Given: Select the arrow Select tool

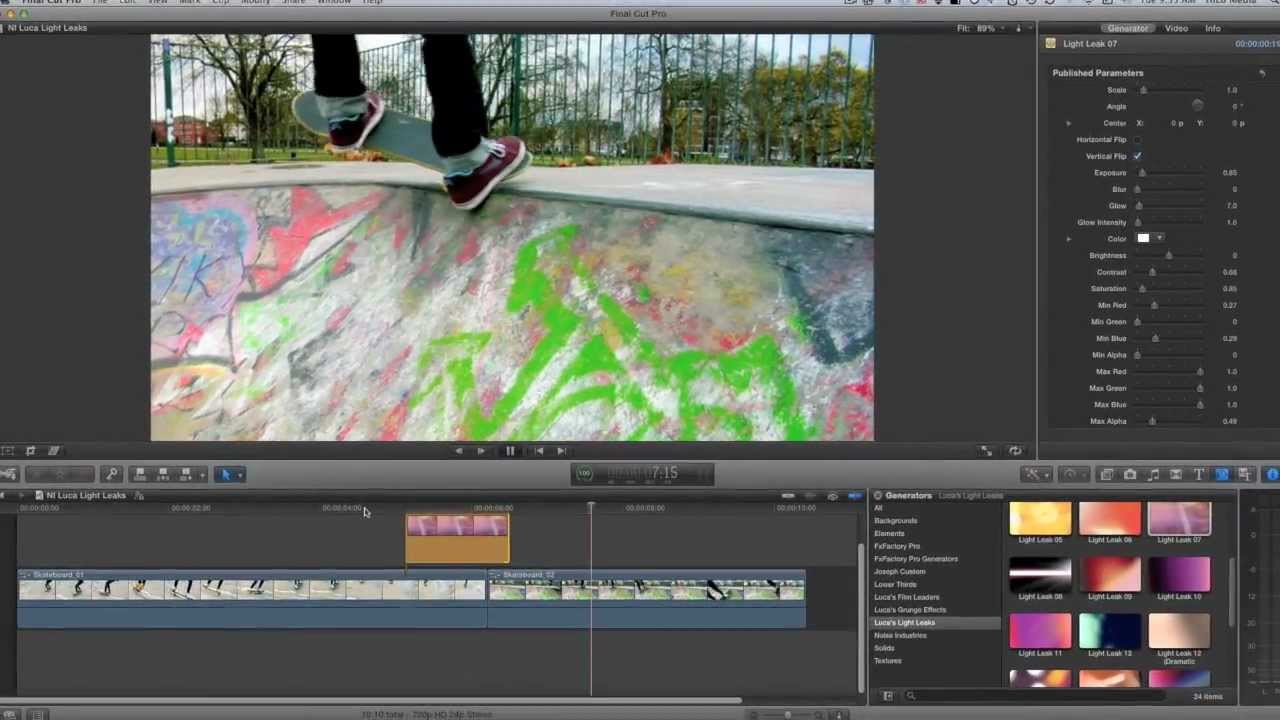Looking at the screenshot, I should [x=224, y=475].
